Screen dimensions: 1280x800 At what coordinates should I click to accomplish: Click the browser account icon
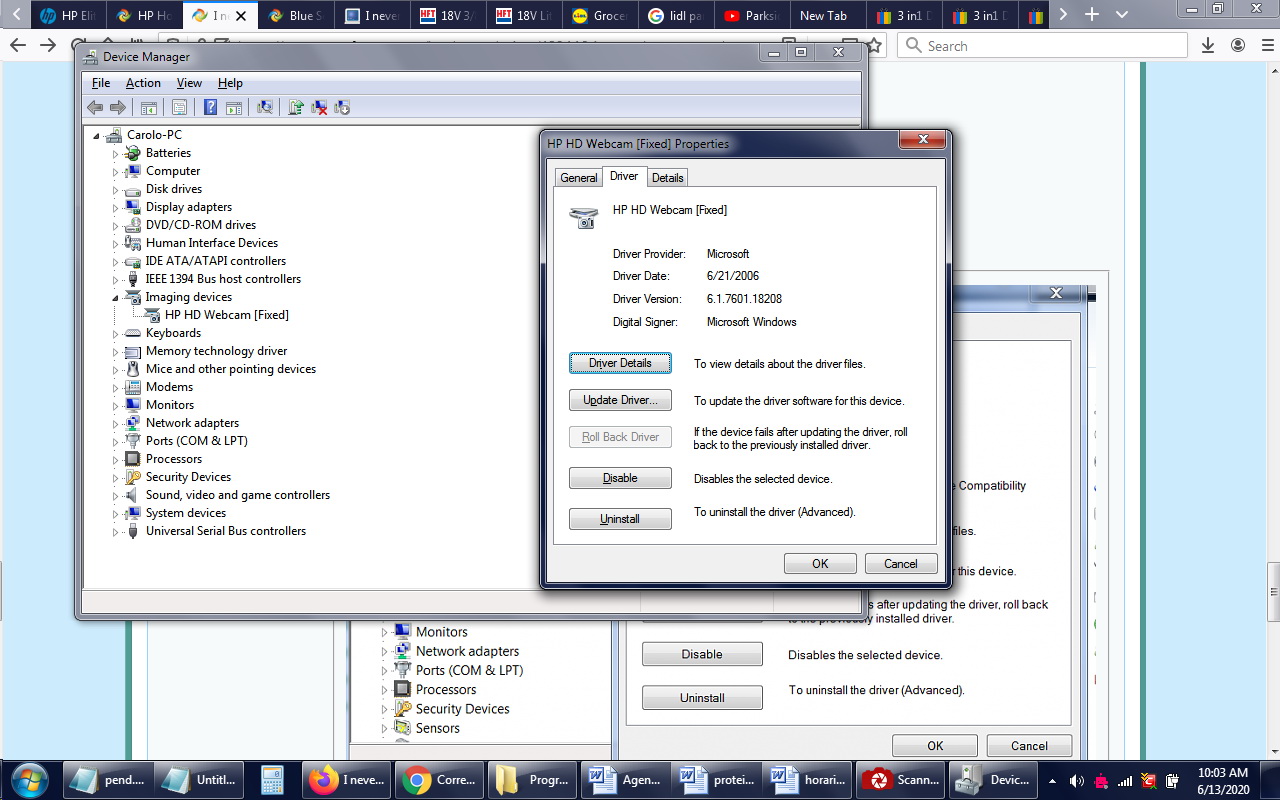tap(1238, 45)
